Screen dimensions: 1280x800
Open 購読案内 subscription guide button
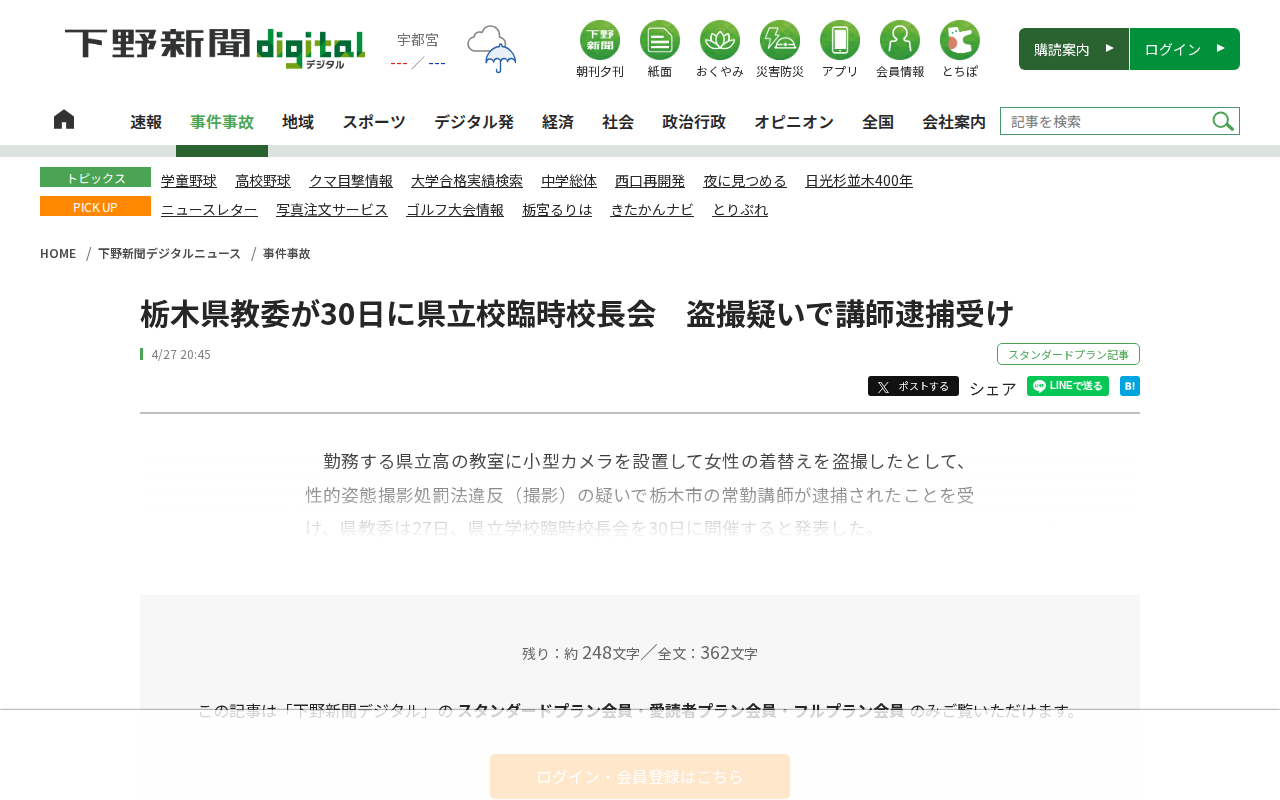[1074, 49]
